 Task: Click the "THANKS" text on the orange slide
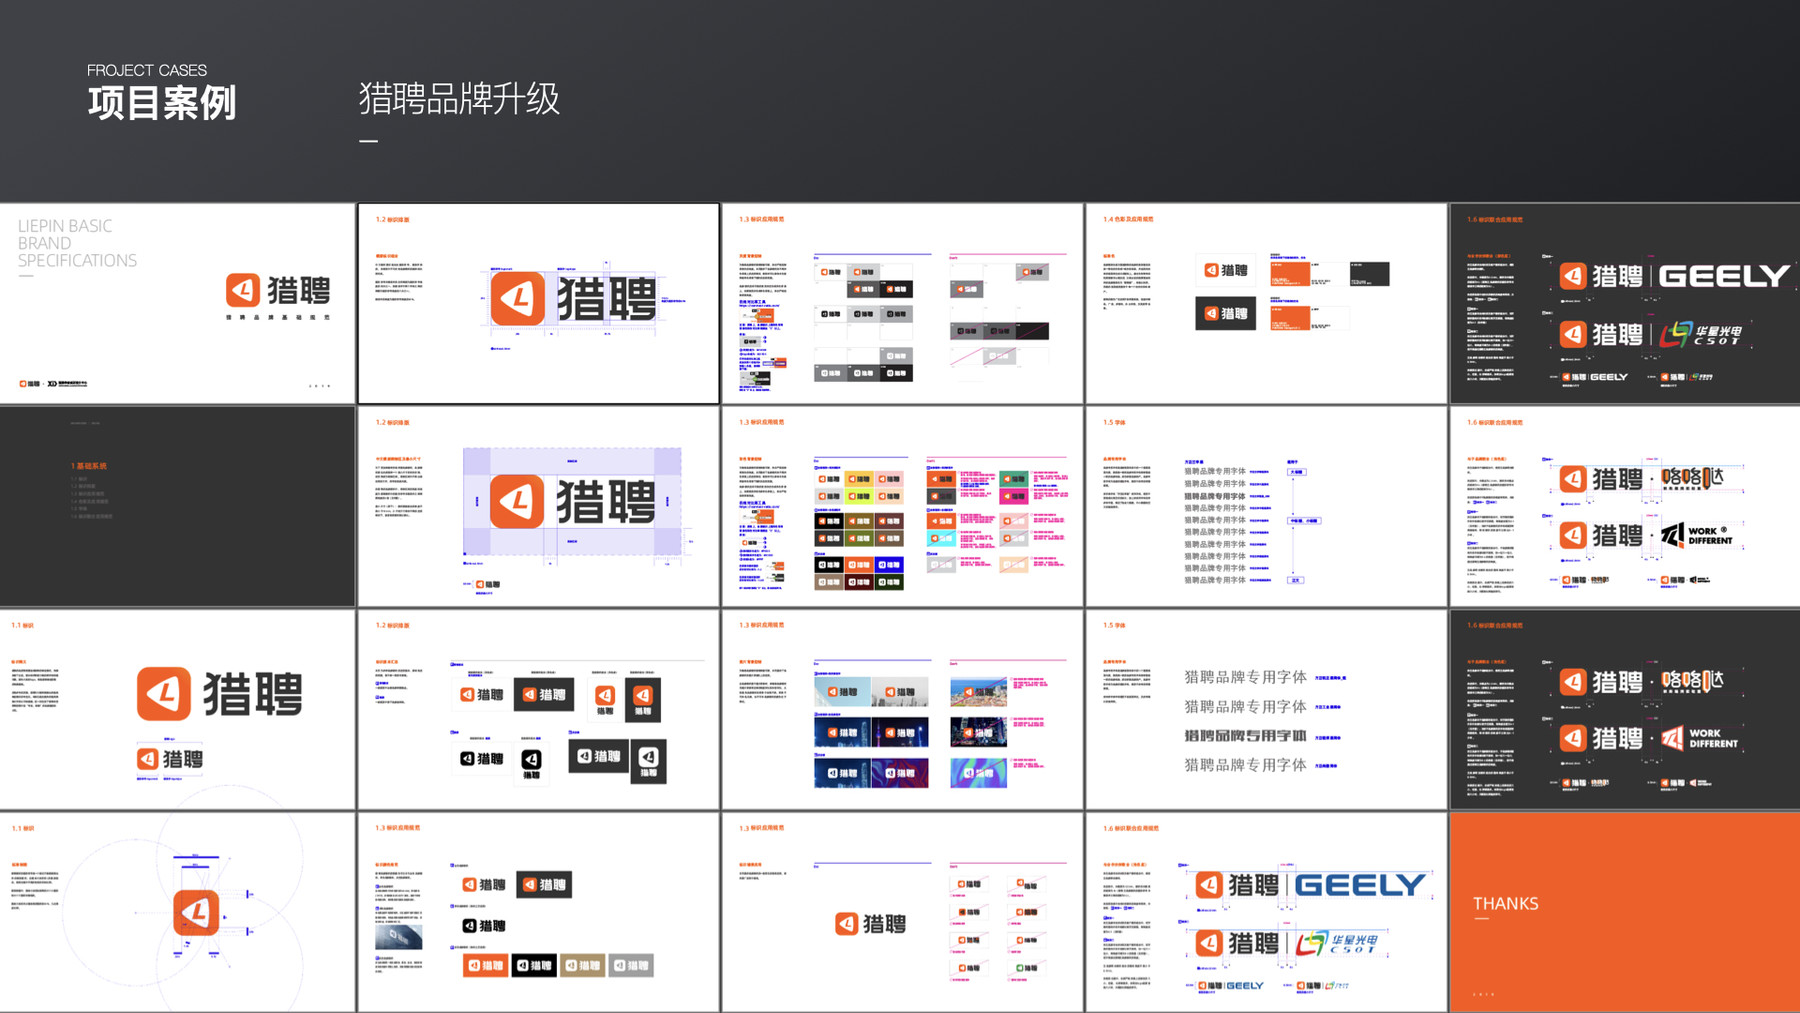(1505, 904)
